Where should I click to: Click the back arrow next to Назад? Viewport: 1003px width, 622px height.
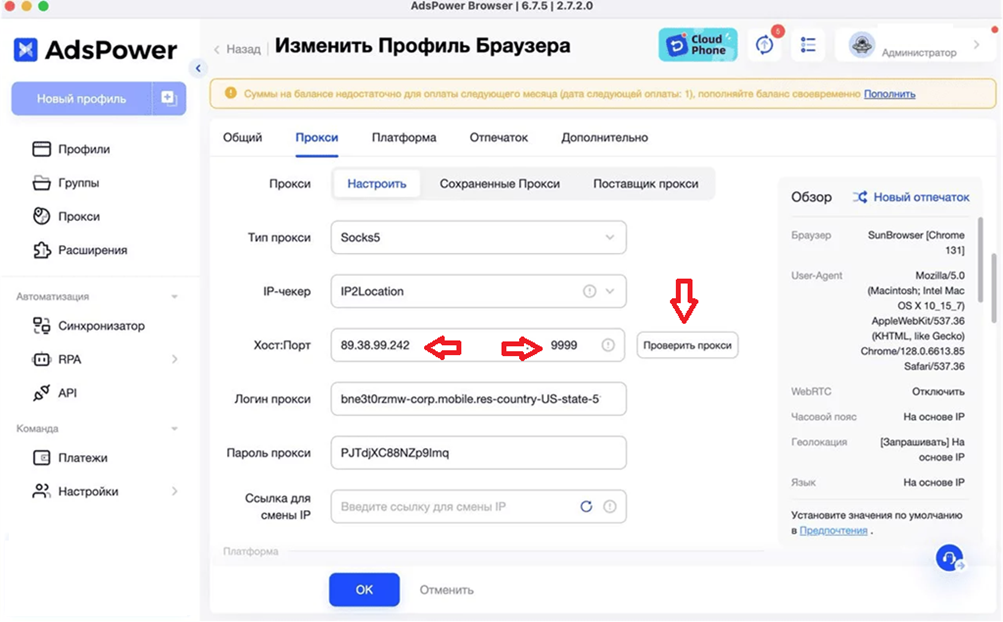(x=217, y=49)
